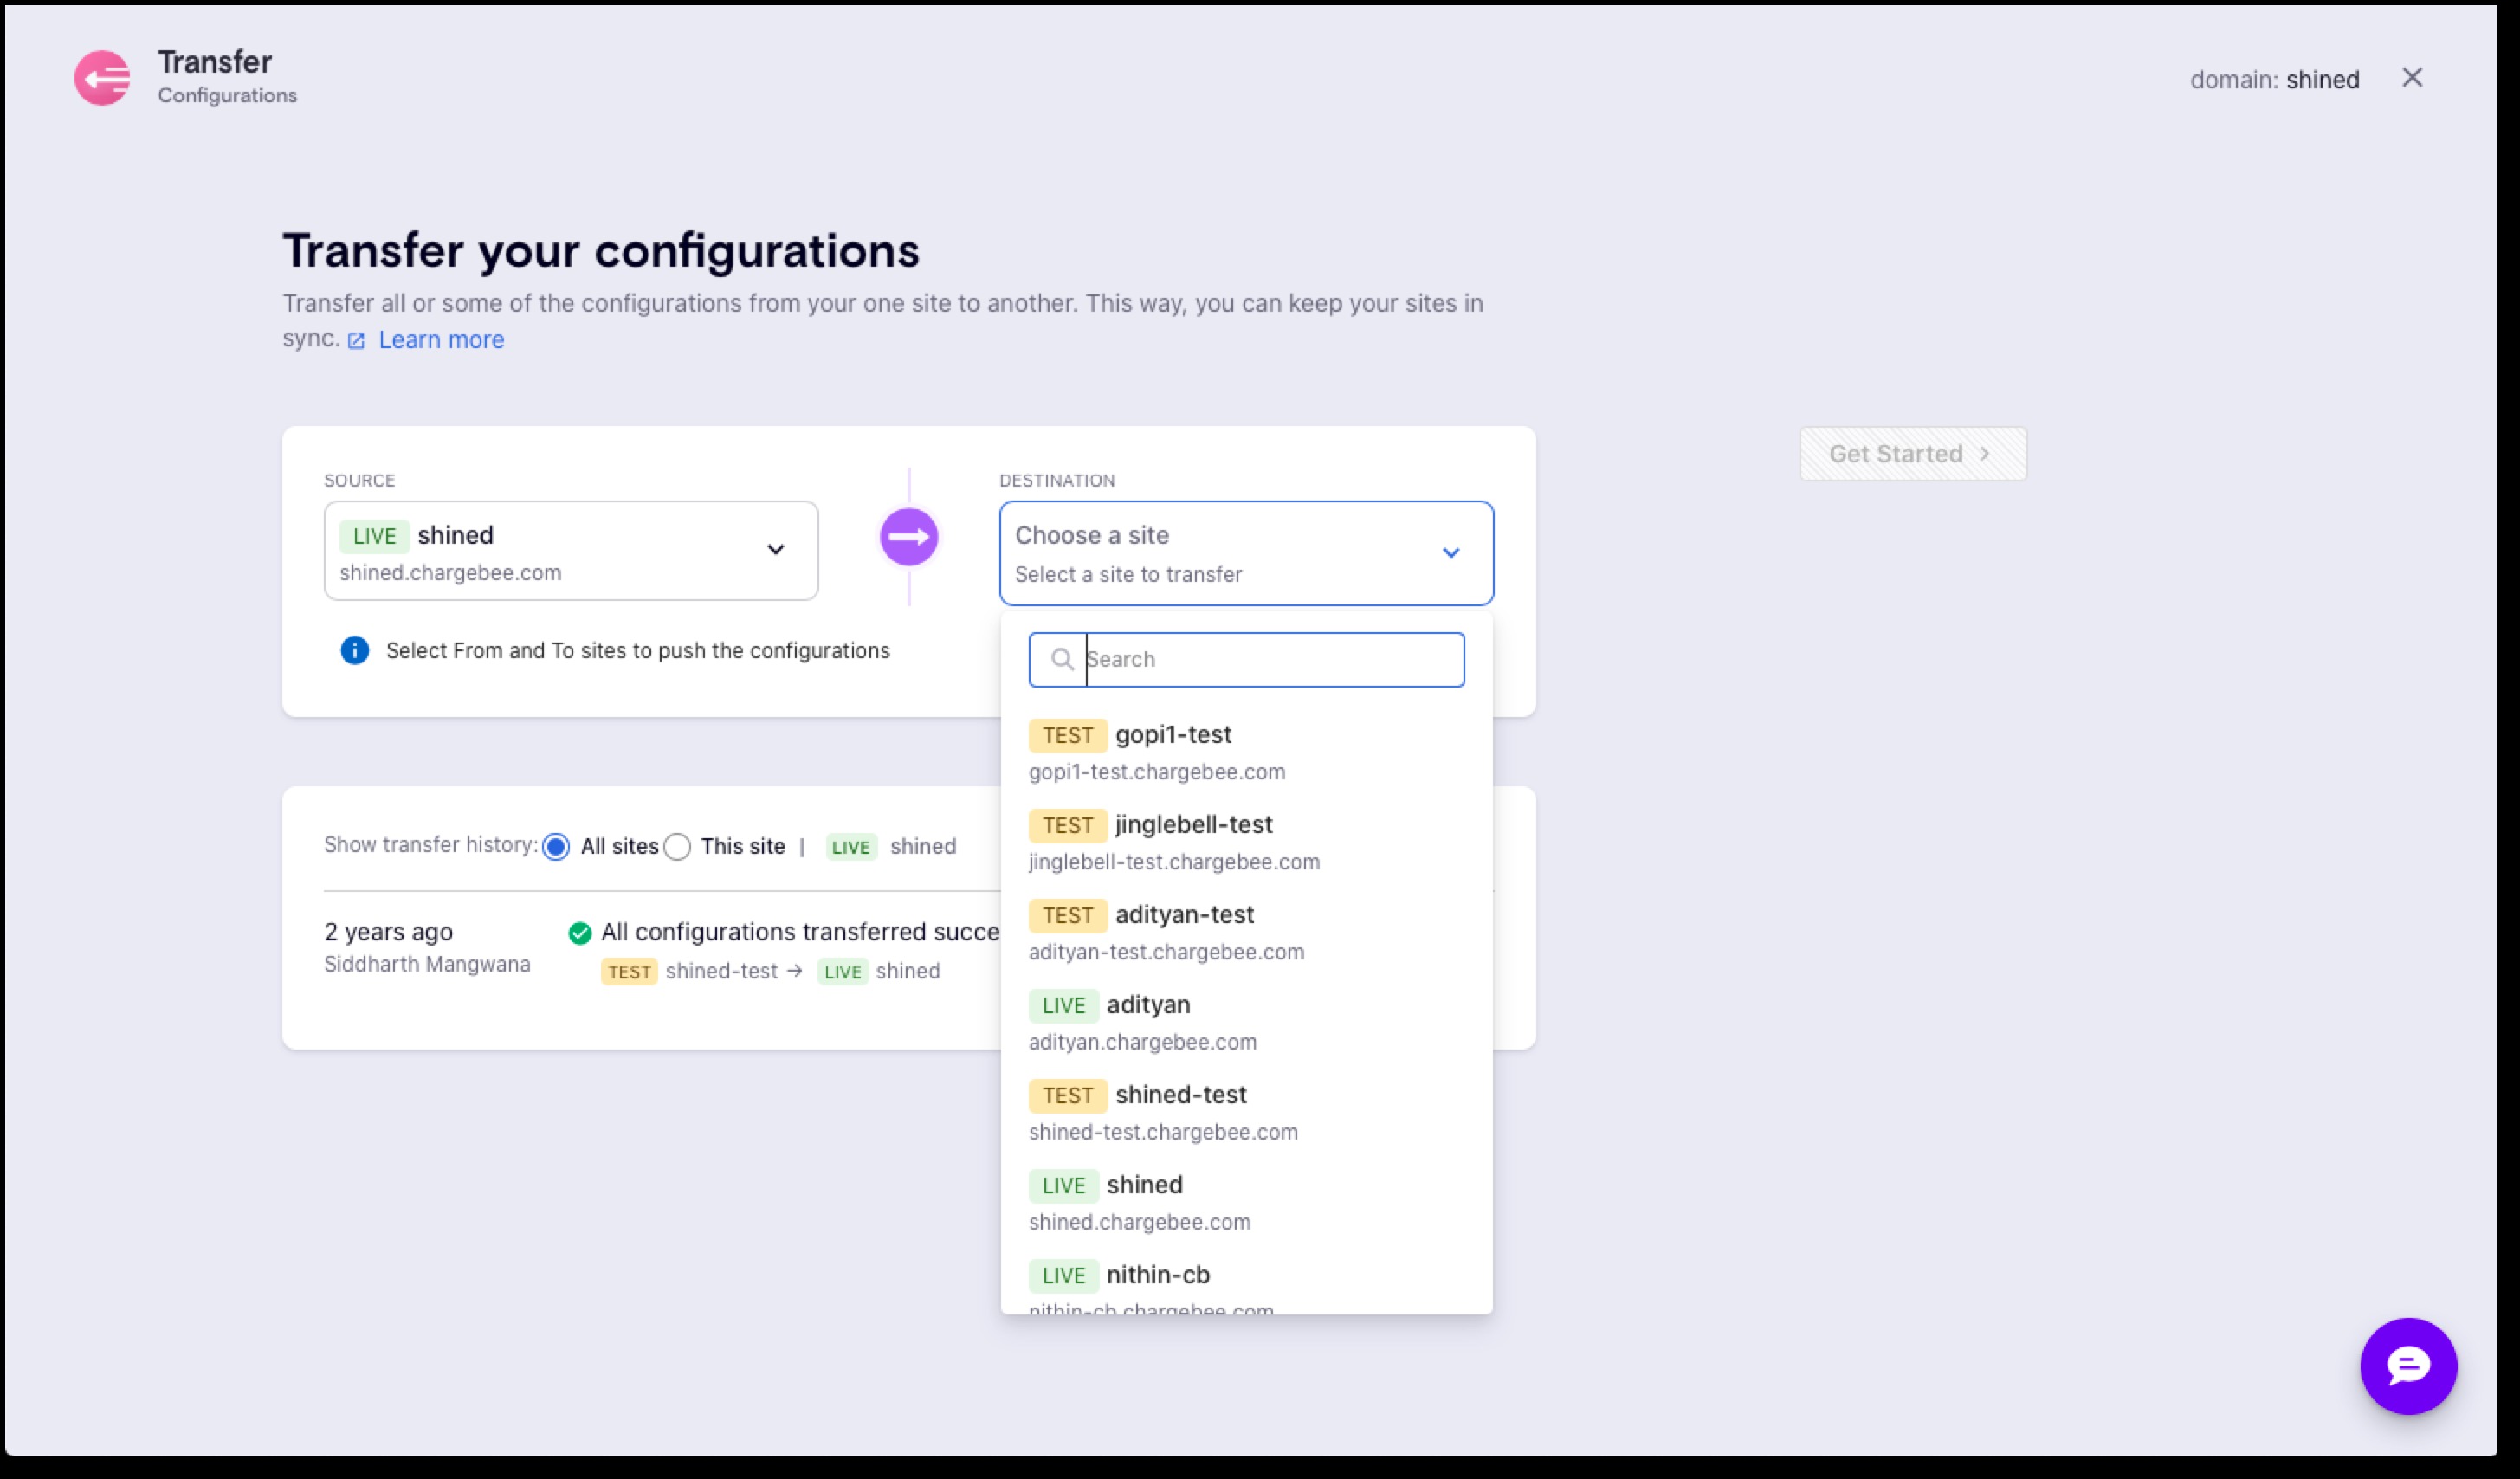The width and height of the screenshot is (2520, 1479).
Task: Select the This site radio button
Action: pos(677,847)
